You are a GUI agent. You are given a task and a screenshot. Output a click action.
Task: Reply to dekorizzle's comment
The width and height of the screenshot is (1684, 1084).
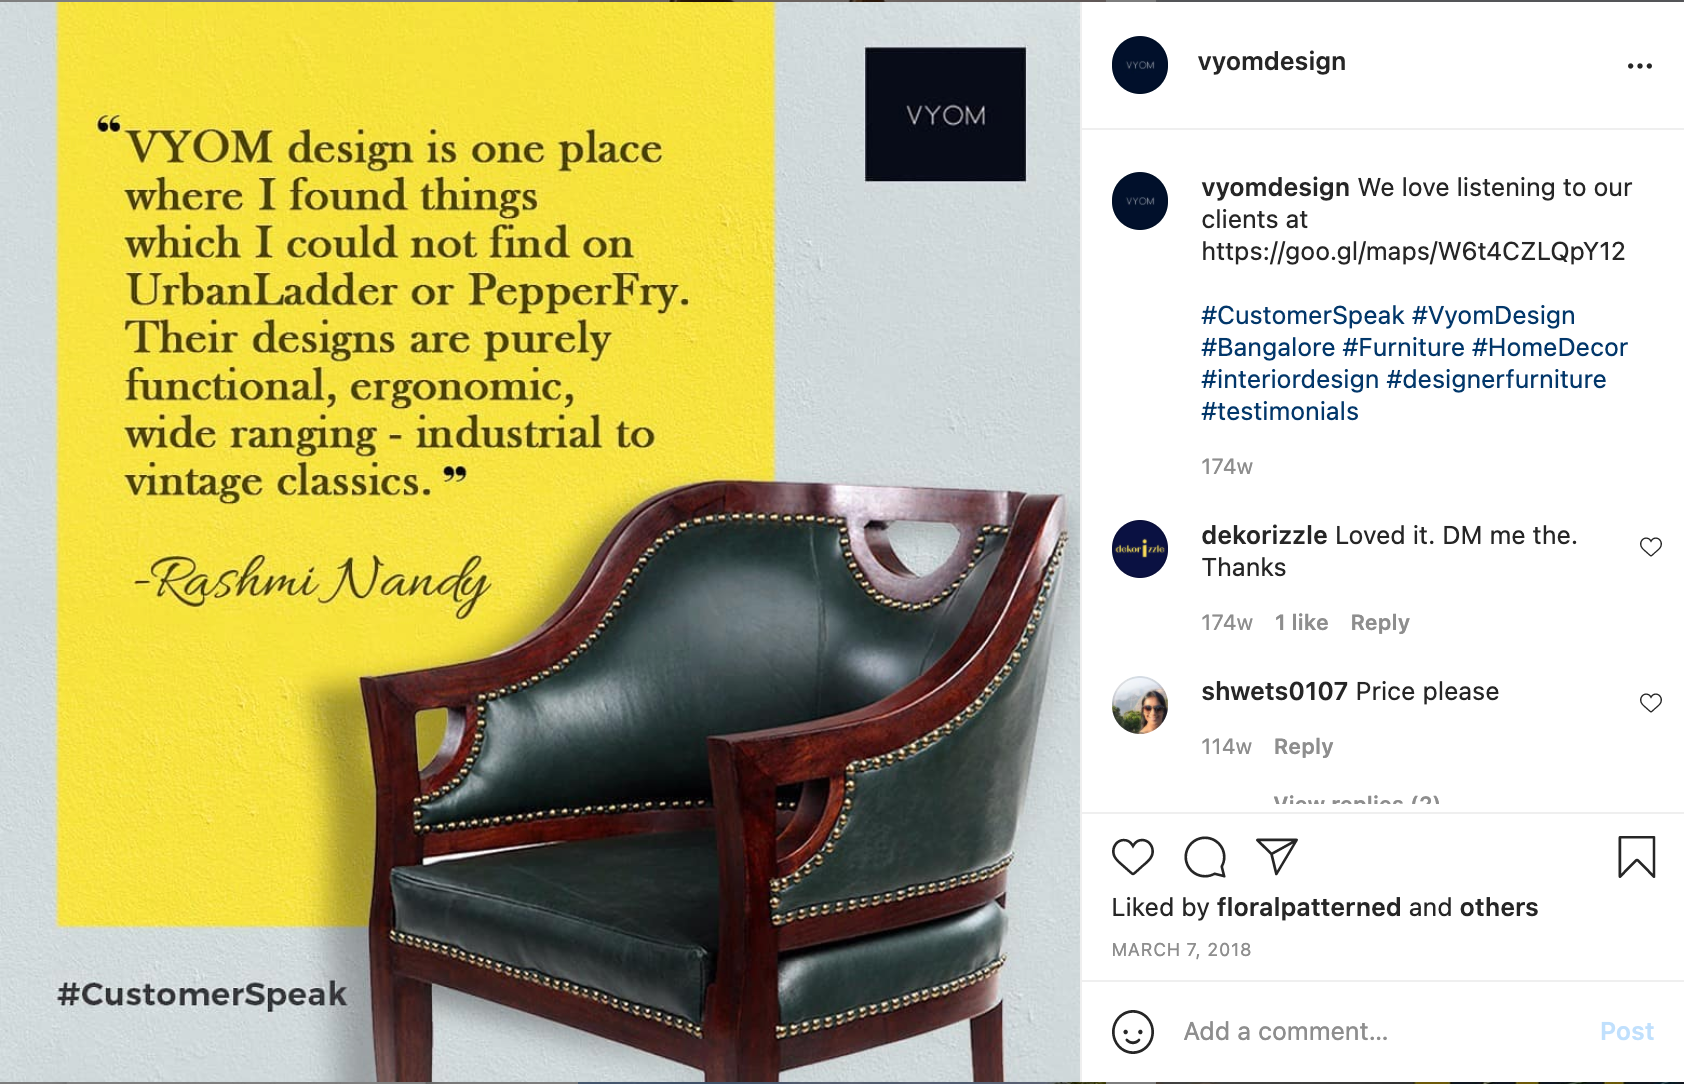[x=1380, y=623]
